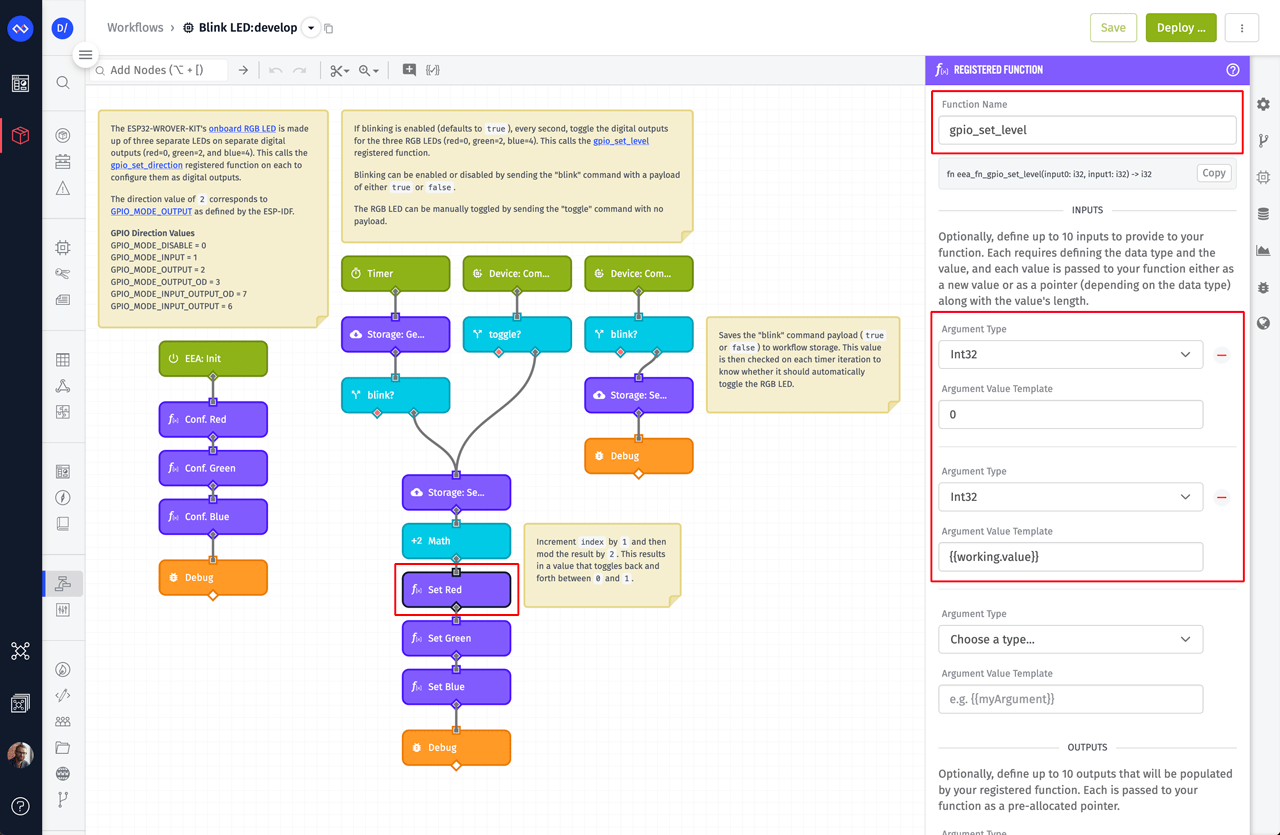Open the highlighted workflows icon in the sidebar
This screenshot has width=1280, height=835.
point(63,583)
